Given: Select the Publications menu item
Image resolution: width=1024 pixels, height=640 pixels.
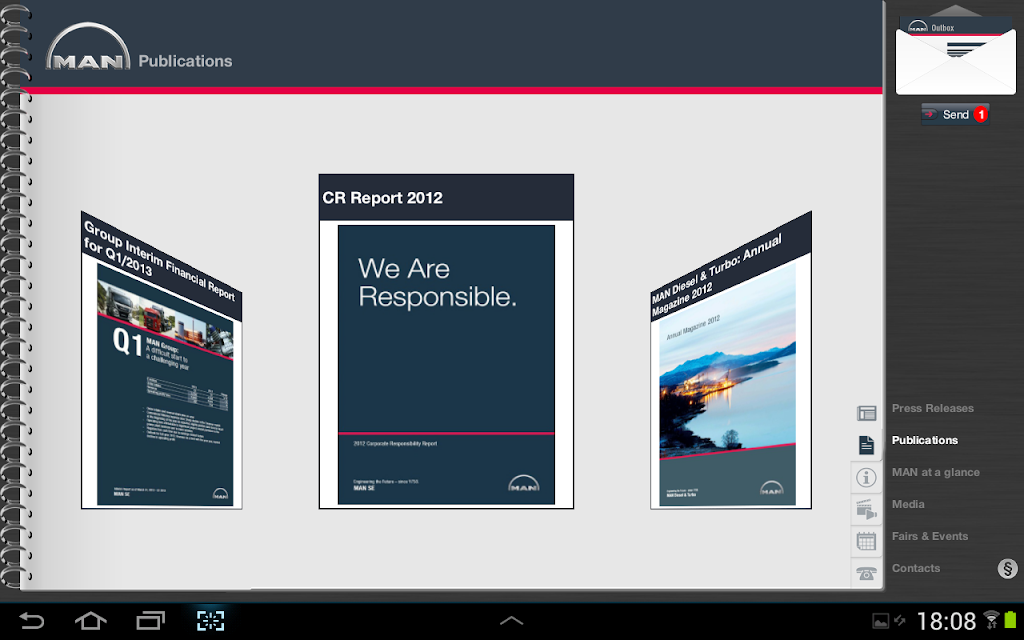Looking at the screenshot, I should (925, 440).
